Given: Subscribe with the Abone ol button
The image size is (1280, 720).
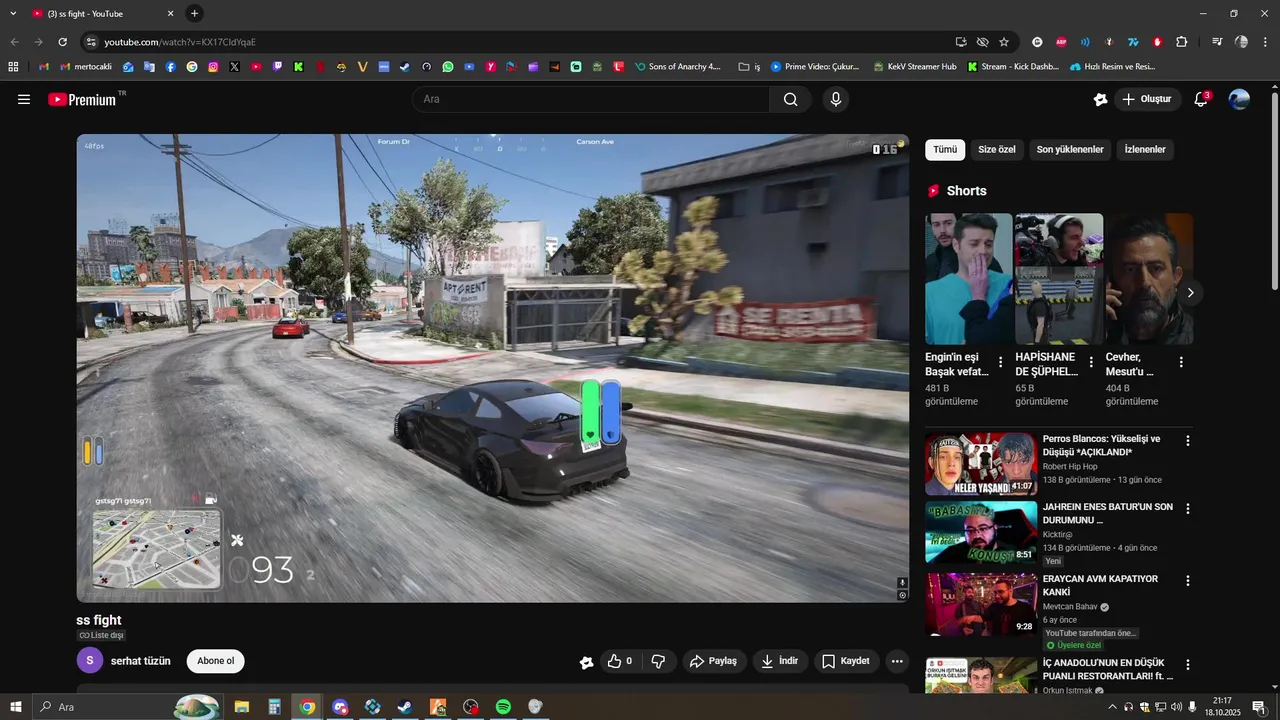Looking at the screenshot, I should 215,661.
